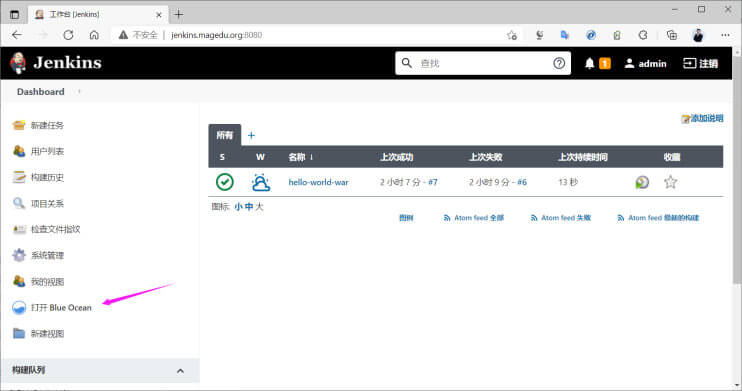Sort by 上次成功 column header
The height and width of the screenshot is (391, 742).
pyautogui.click(x=397, y=157)
